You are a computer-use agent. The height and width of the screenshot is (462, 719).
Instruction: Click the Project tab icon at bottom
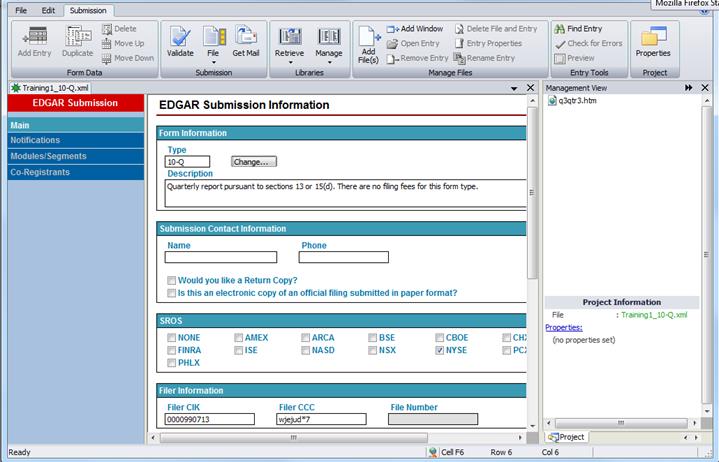click(554, 437)
